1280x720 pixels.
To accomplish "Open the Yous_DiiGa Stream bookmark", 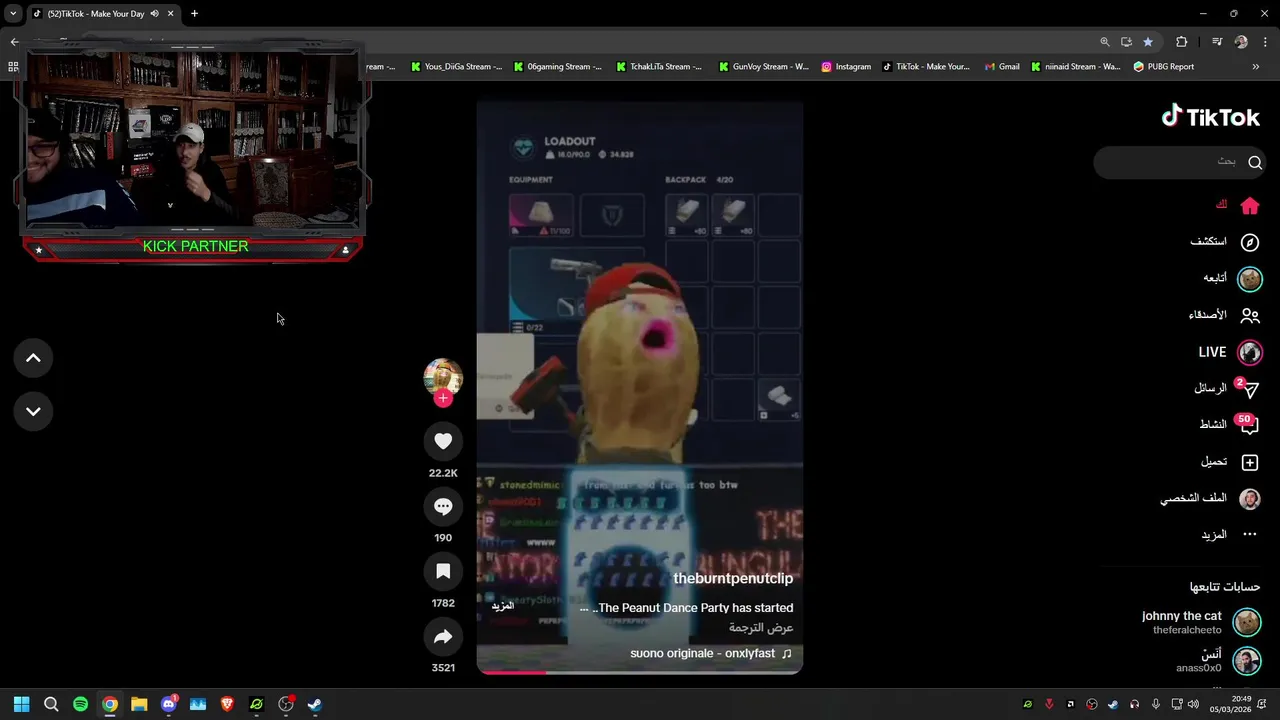I will pos(455,67).
